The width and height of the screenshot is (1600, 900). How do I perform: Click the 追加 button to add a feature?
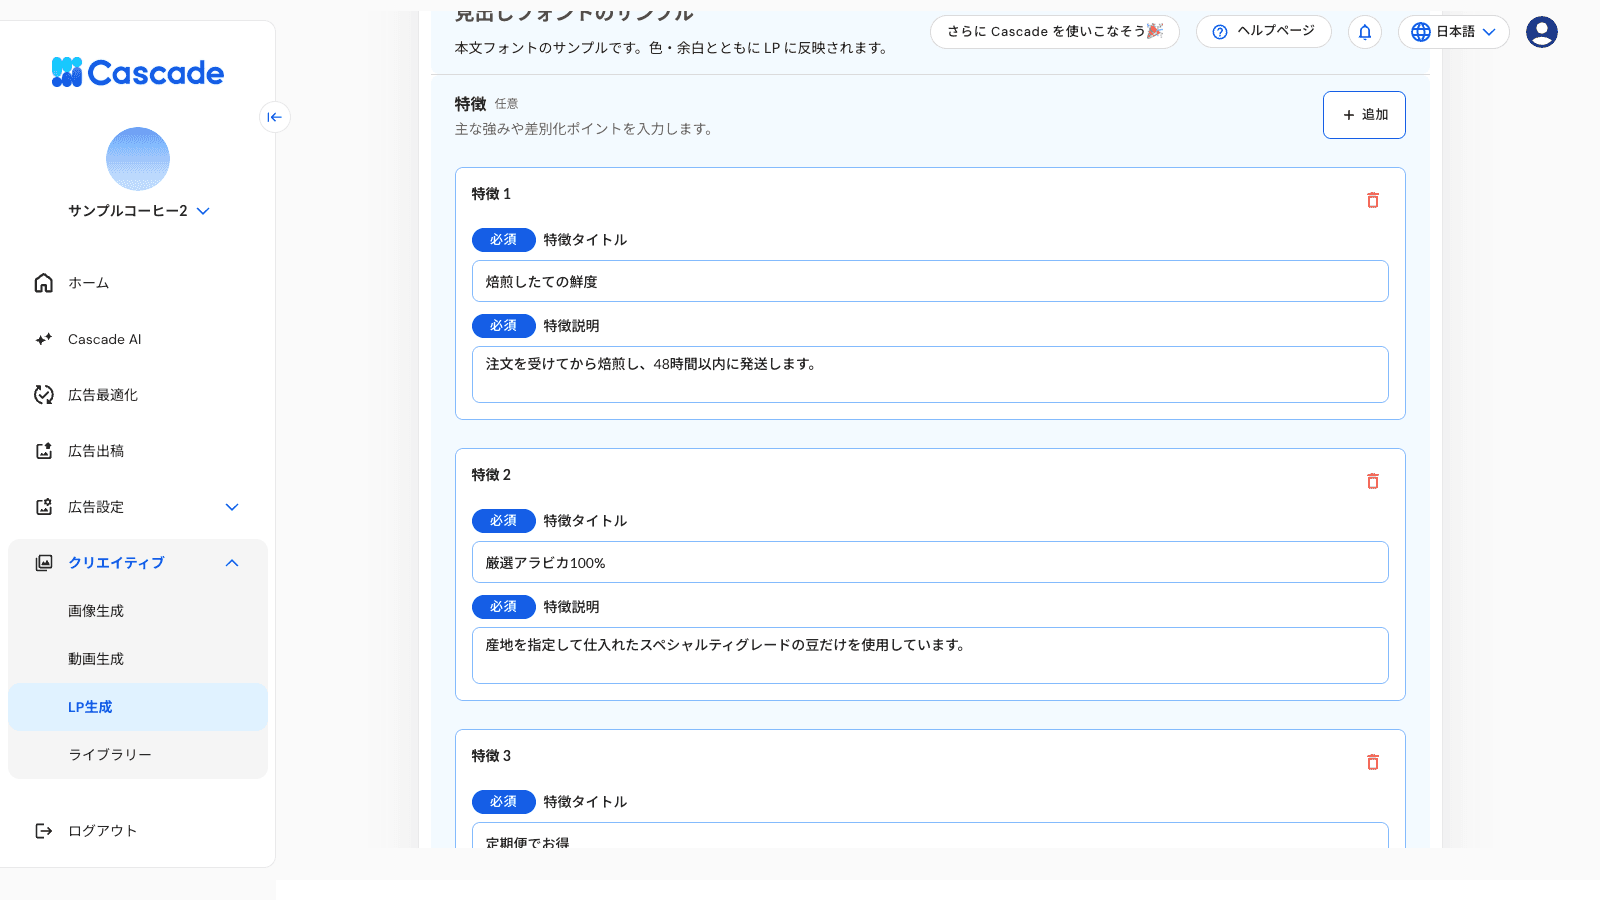[1364, 115]
